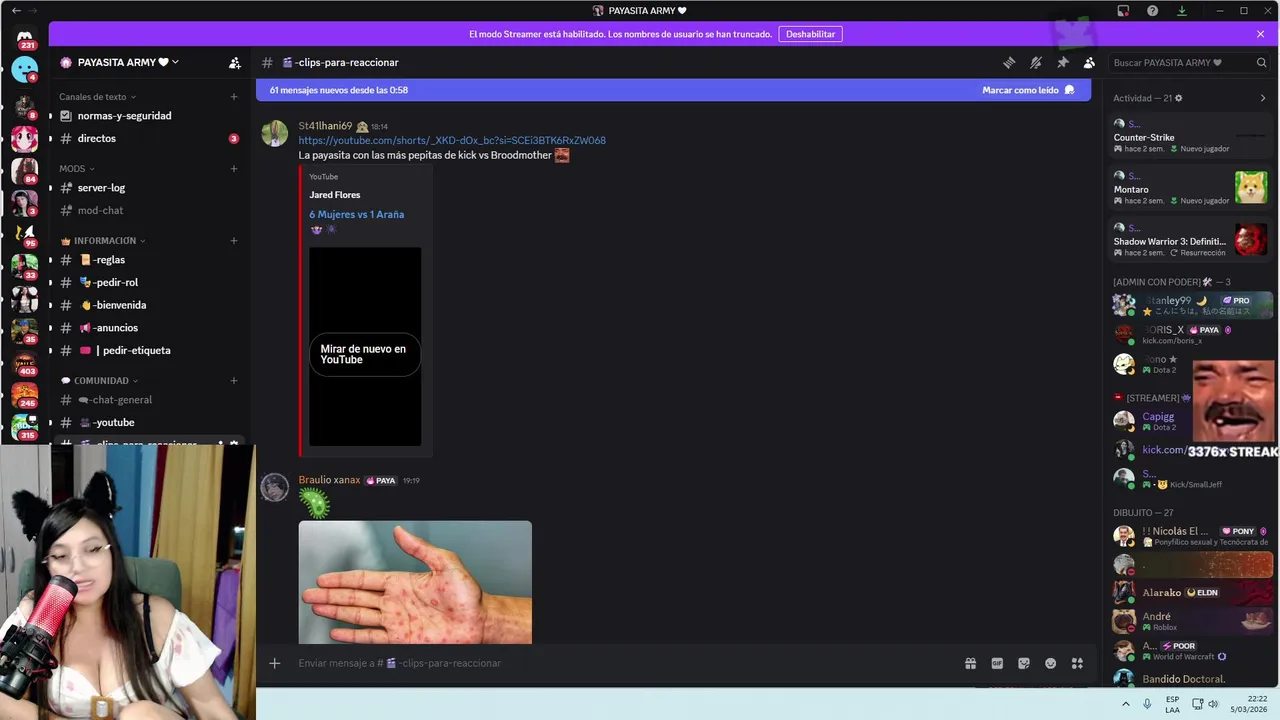
Task: Open Windows volume speaker icon
Action: [1213, 704]
